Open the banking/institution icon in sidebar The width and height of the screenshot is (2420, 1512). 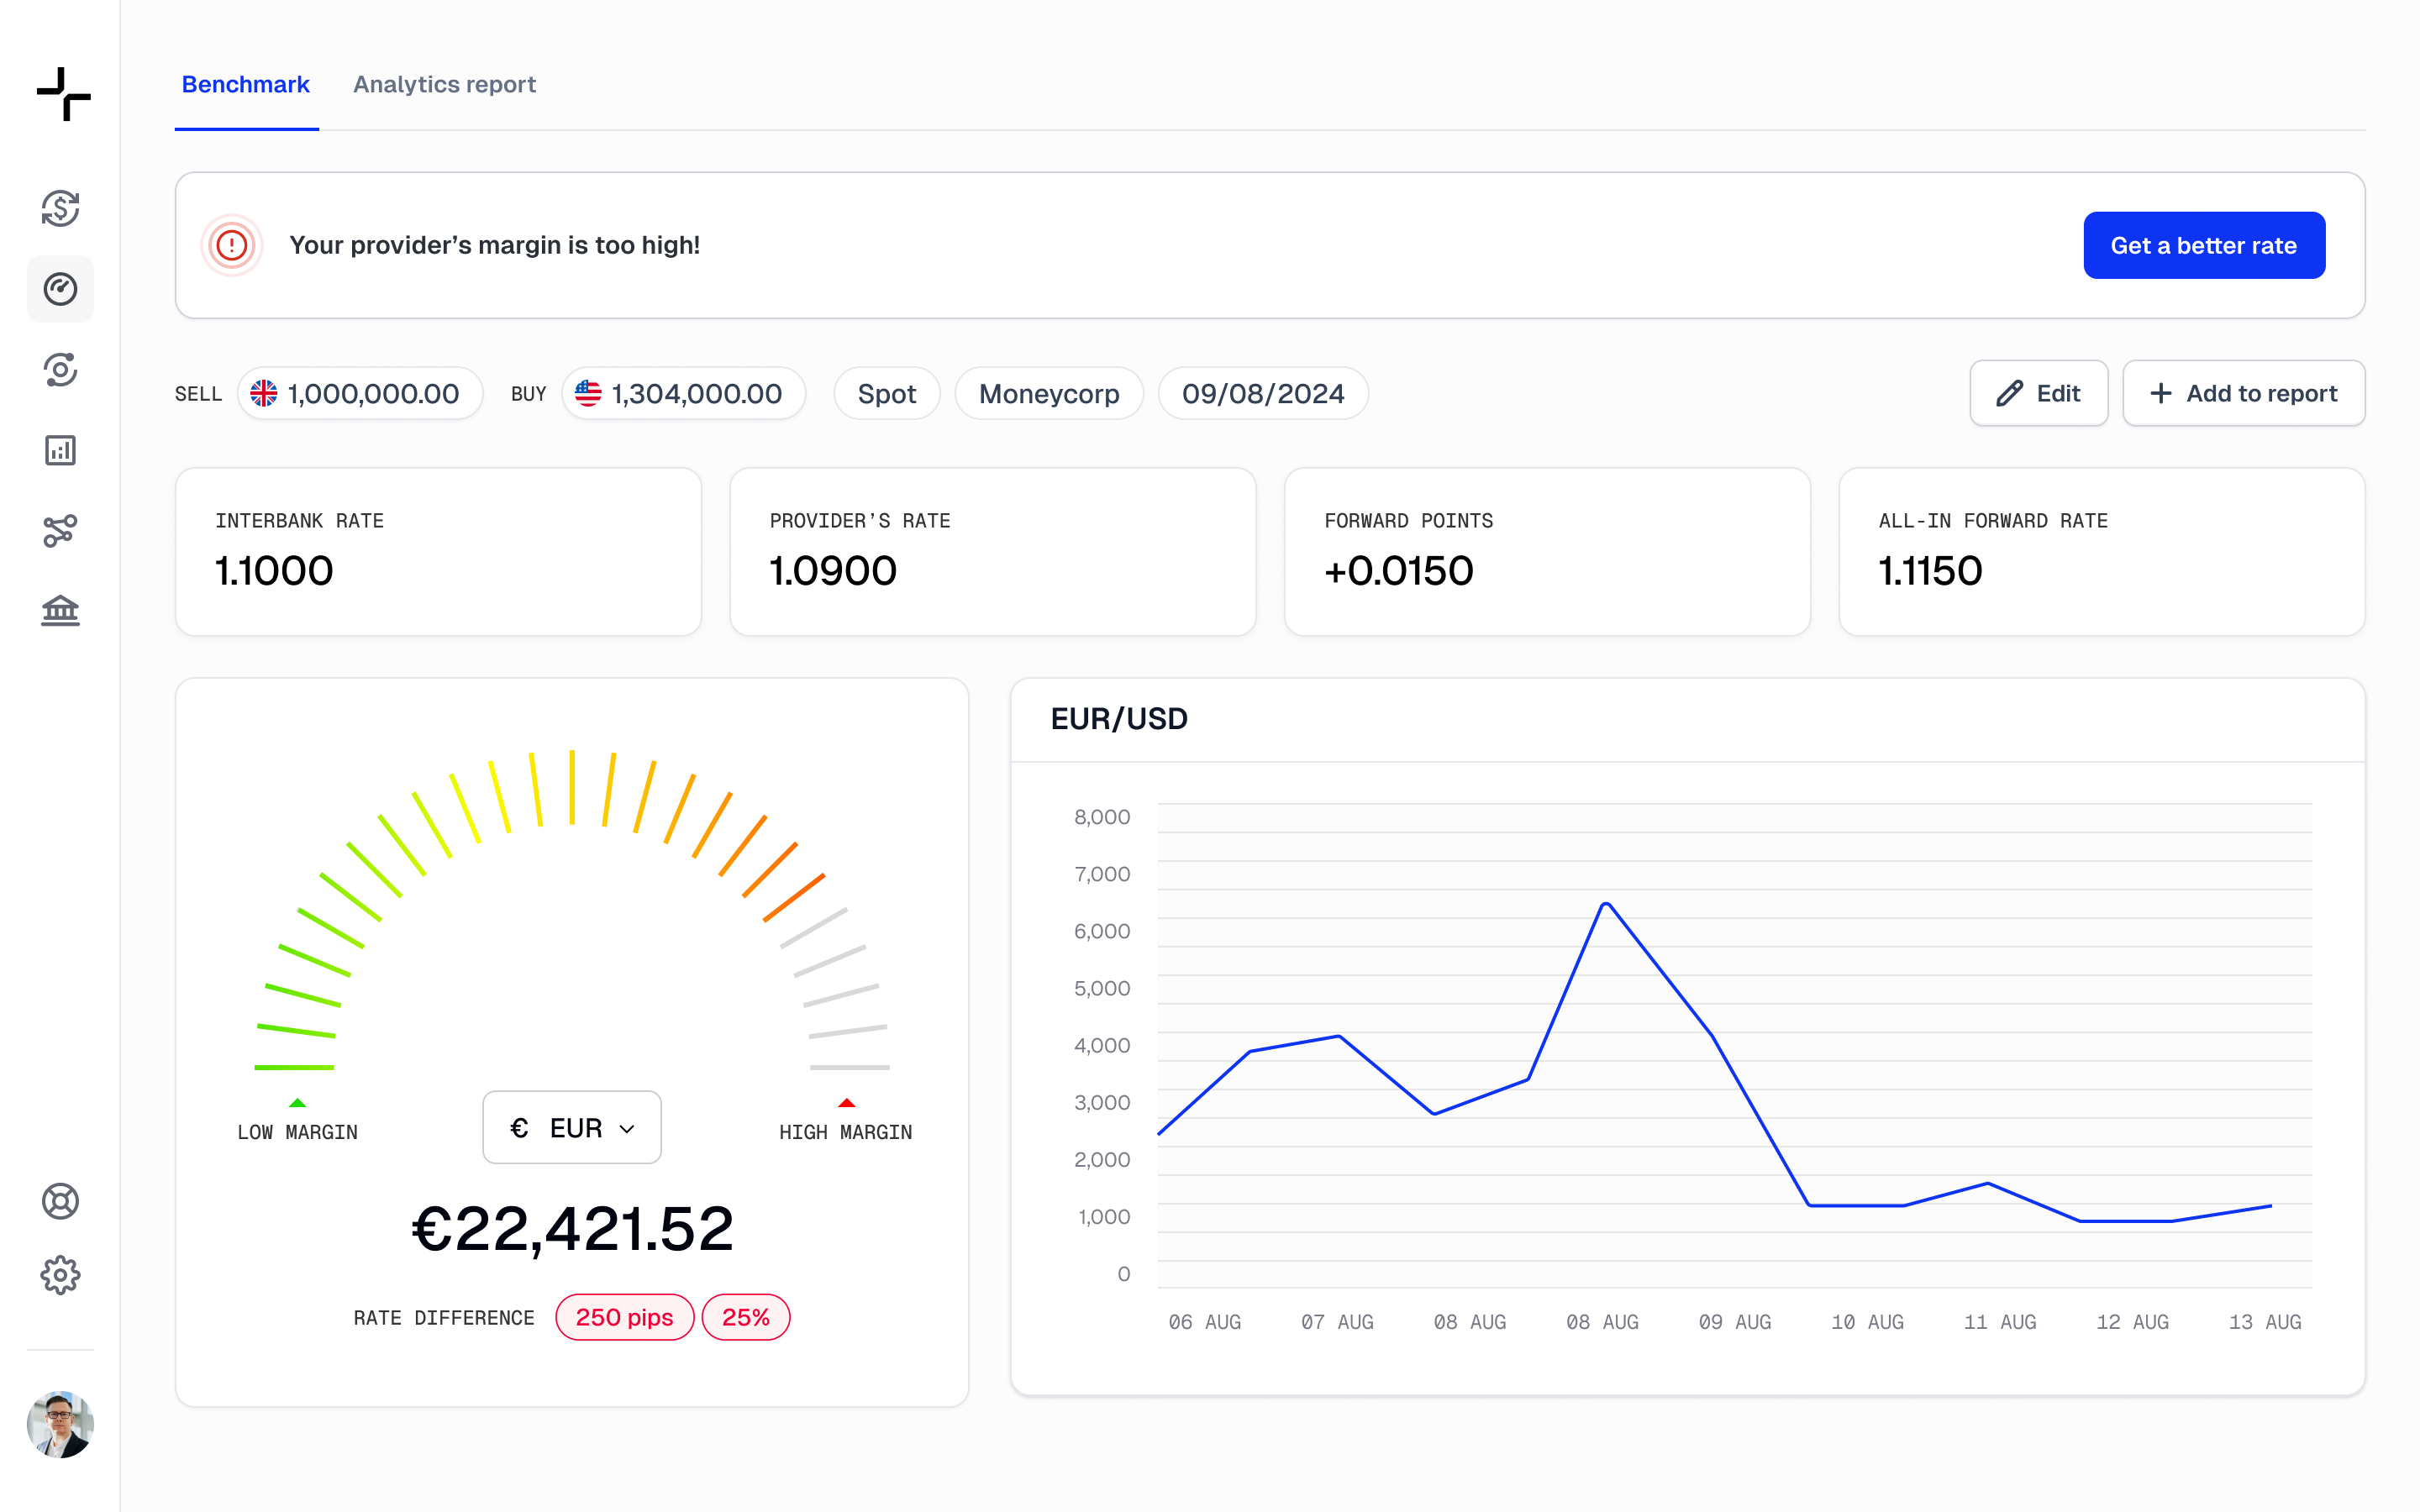click(x=61, y=610)
